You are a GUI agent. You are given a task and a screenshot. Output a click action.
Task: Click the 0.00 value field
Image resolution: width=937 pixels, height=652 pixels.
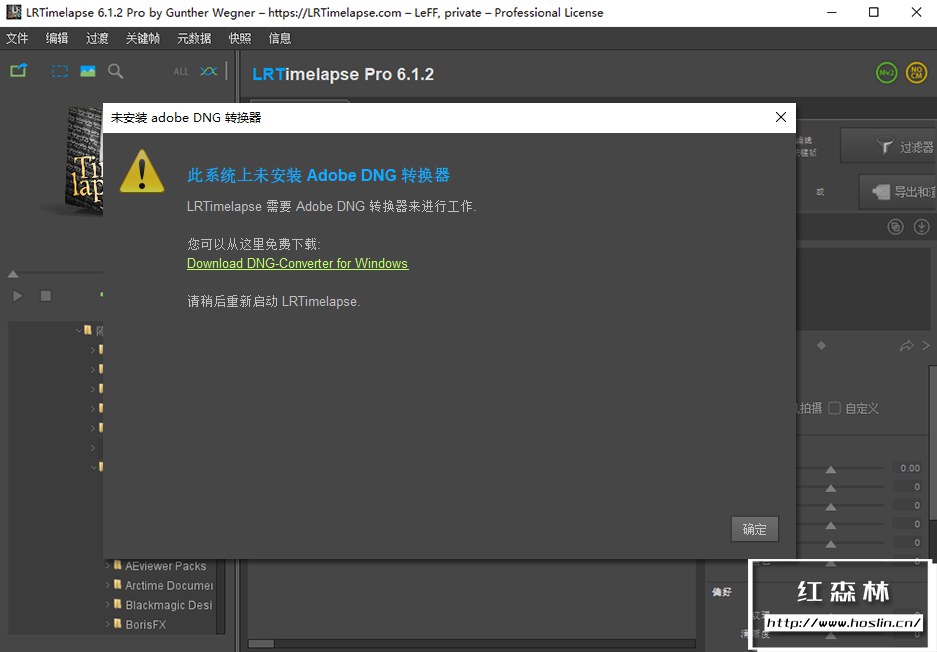pos(910,468)
